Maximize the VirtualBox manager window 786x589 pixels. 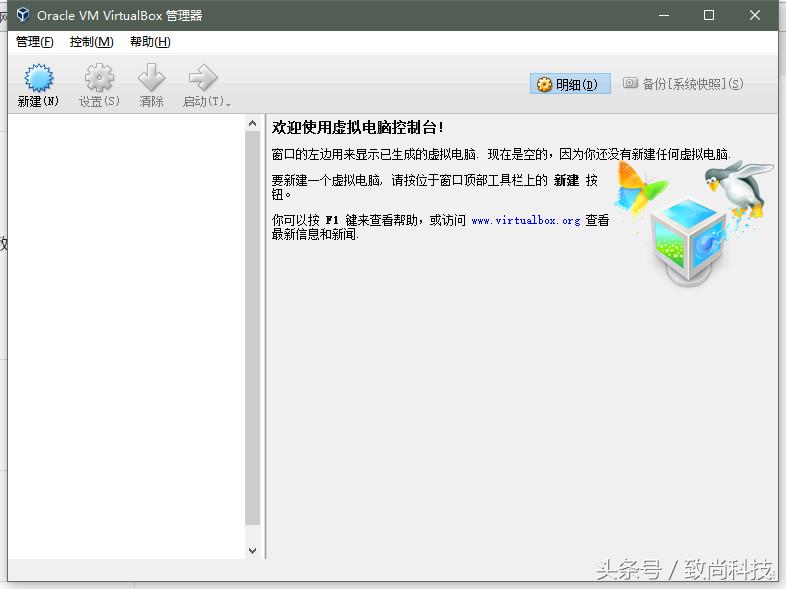coord(709,15)
